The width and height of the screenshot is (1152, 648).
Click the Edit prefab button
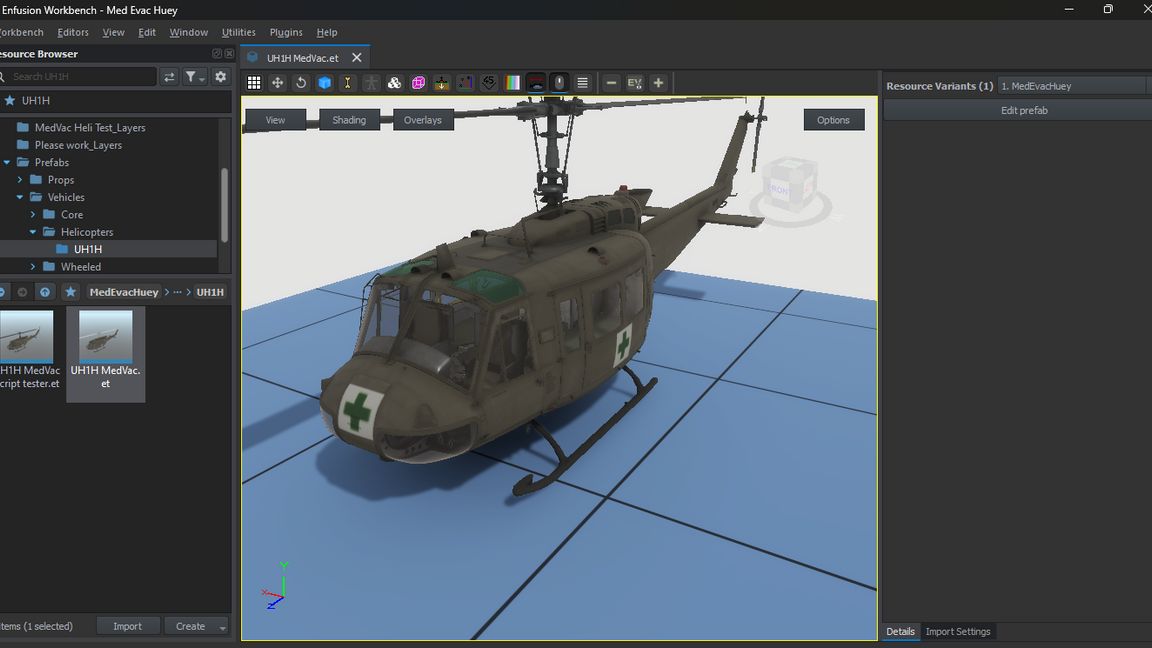1023,111
